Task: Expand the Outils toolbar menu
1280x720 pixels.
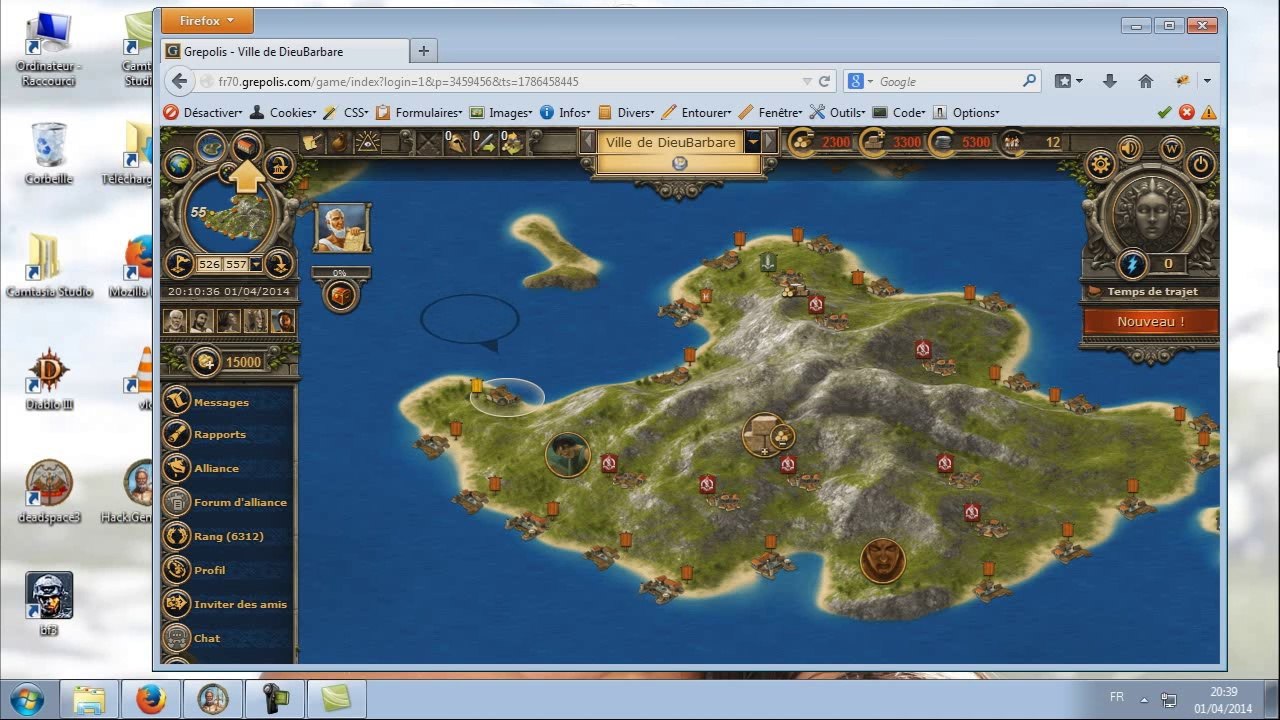Action: pos(838,113)
